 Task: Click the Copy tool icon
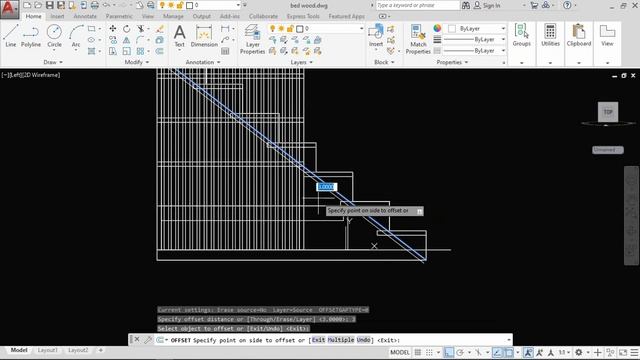(113, 40)
